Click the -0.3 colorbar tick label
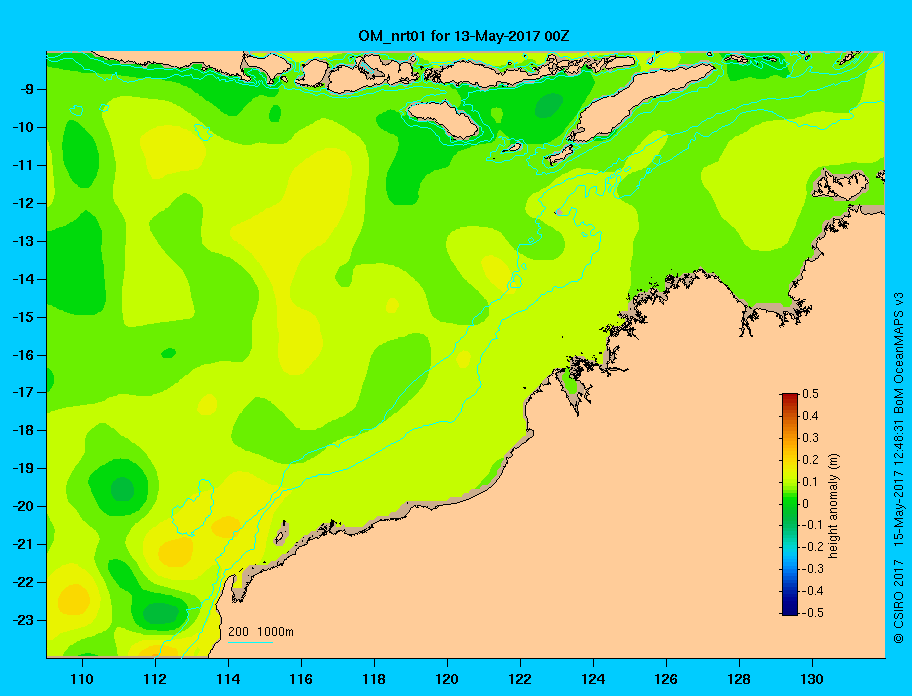 coord(813,569)
